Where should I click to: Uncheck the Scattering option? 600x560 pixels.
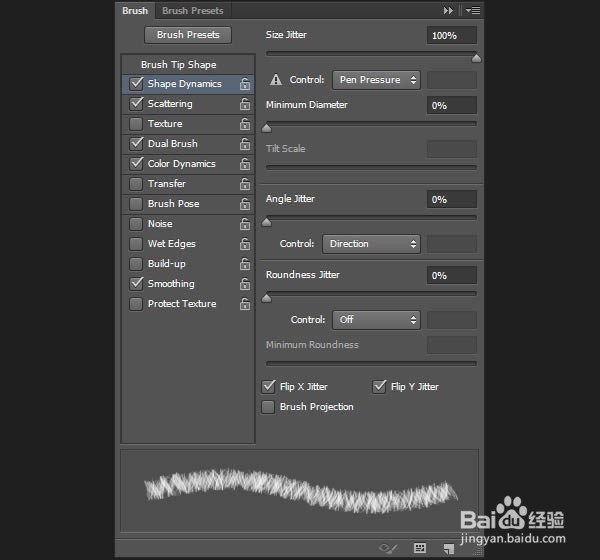coord(136,103)
